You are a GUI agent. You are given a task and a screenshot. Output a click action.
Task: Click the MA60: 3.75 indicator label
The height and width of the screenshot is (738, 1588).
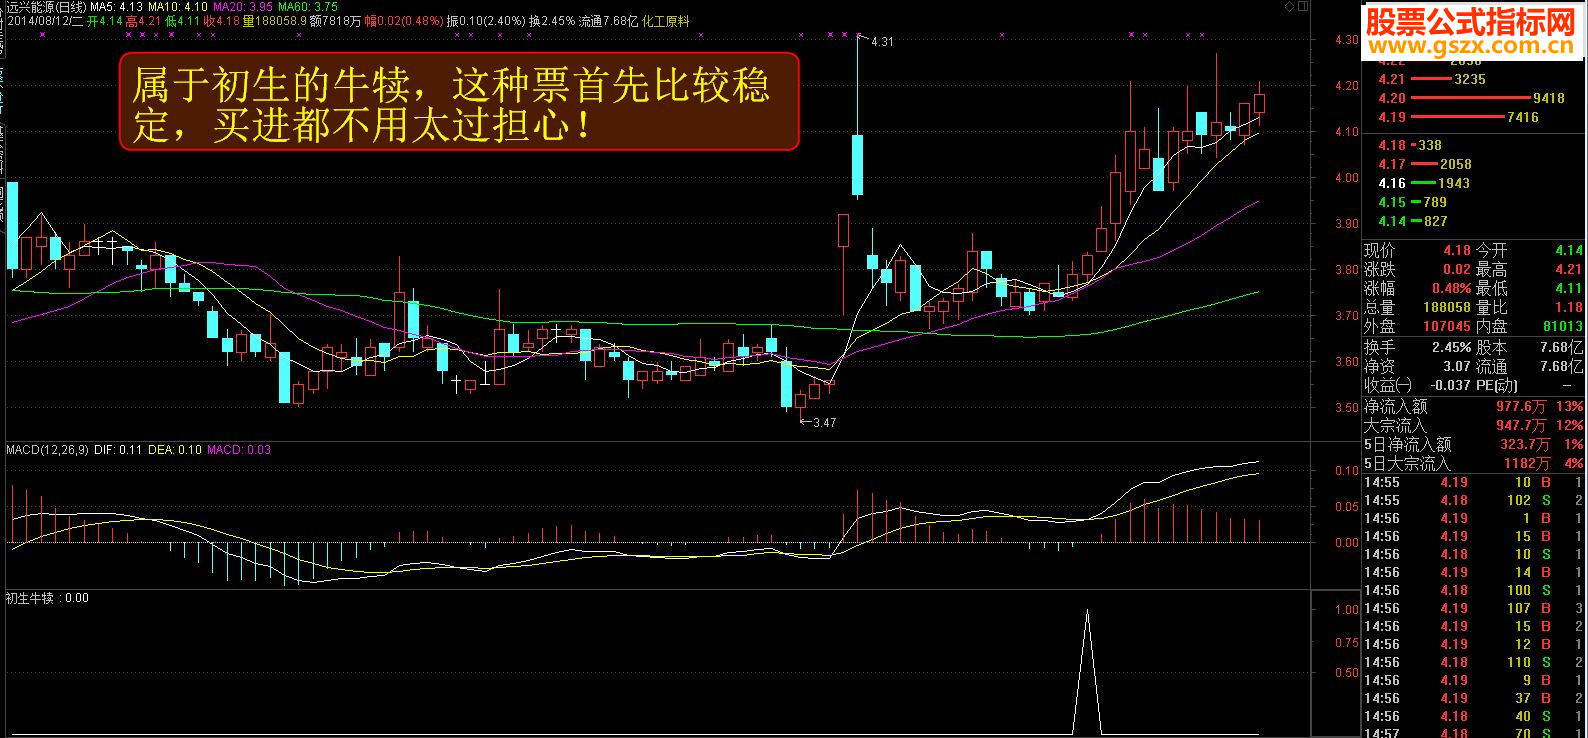[x=308, y=7]
